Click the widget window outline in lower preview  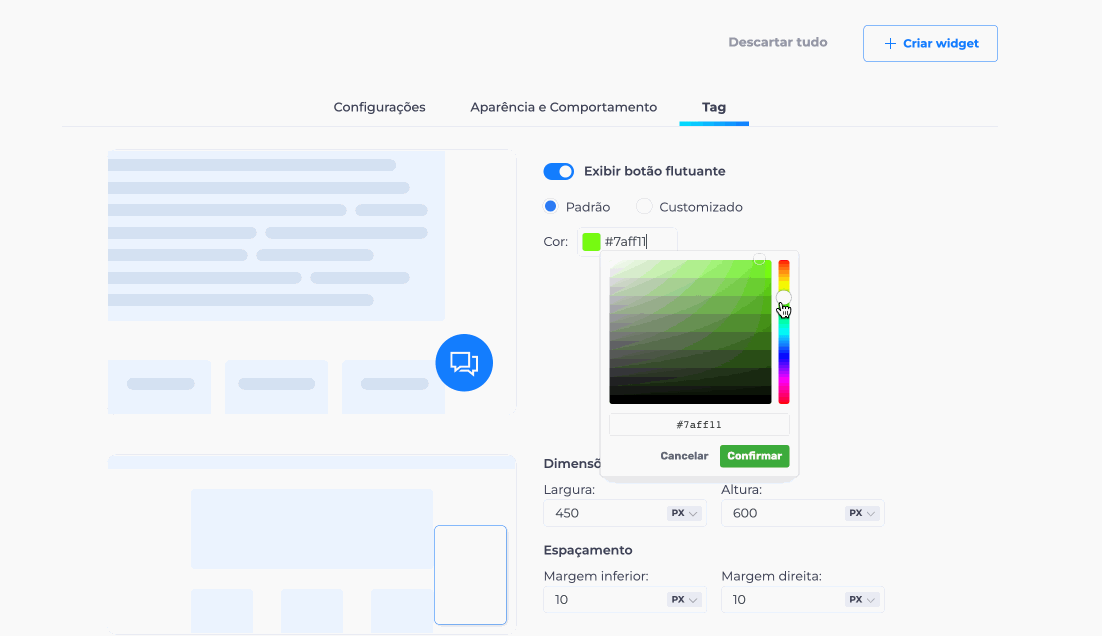tap(470, 575)
